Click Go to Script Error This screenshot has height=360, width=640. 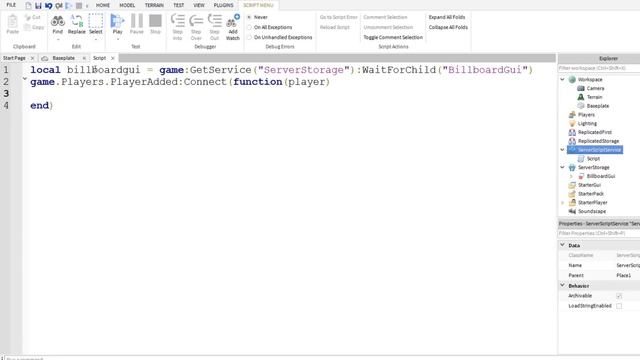click(x=338, y=17)
